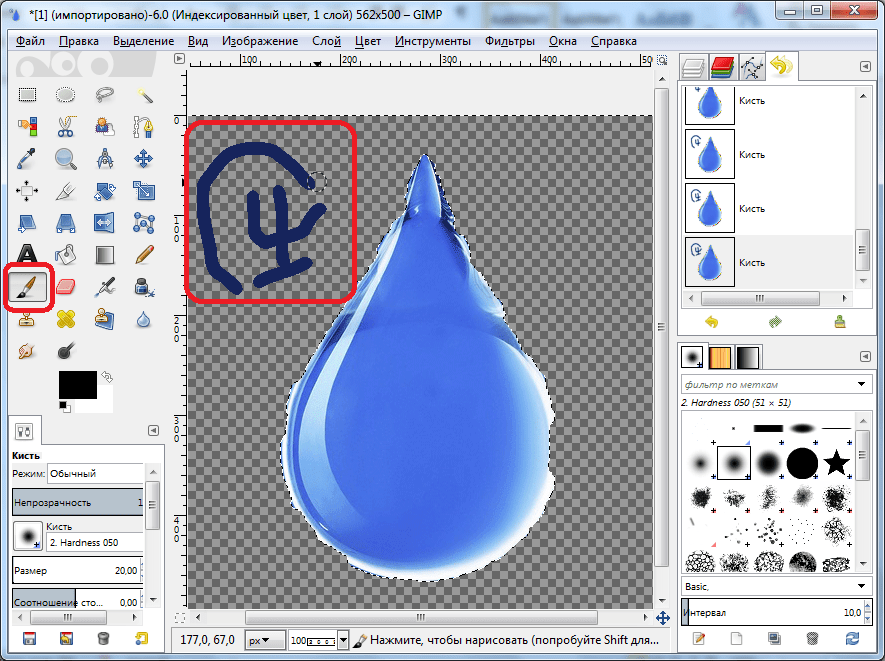885x661 pixels.
Task: Choose the Bucket Fill tool
Action: tap(66, 254)
